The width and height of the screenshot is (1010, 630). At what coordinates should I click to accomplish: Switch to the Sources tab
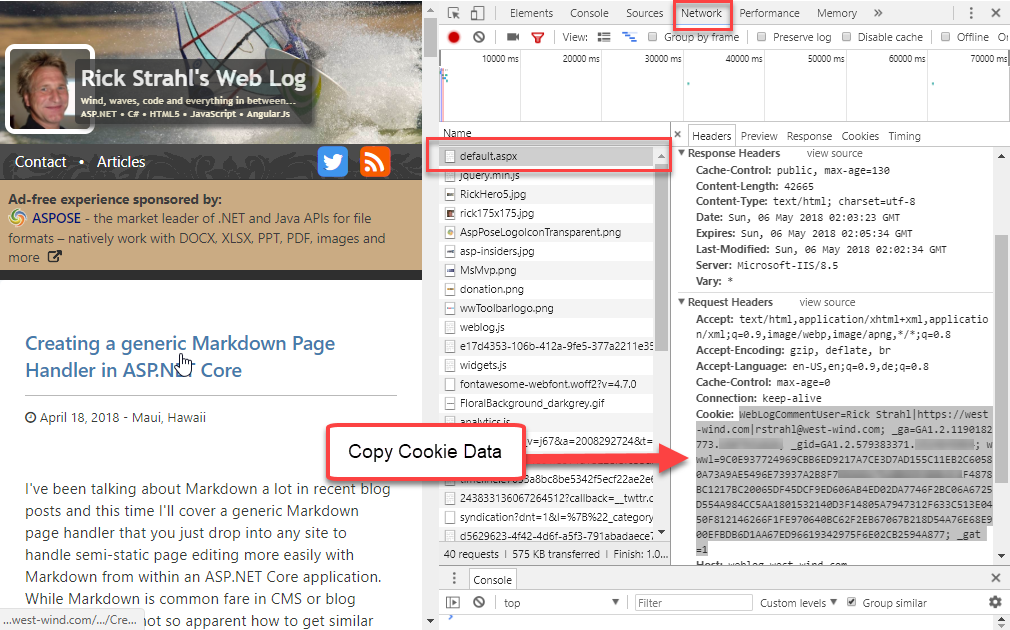coord(644,13)
